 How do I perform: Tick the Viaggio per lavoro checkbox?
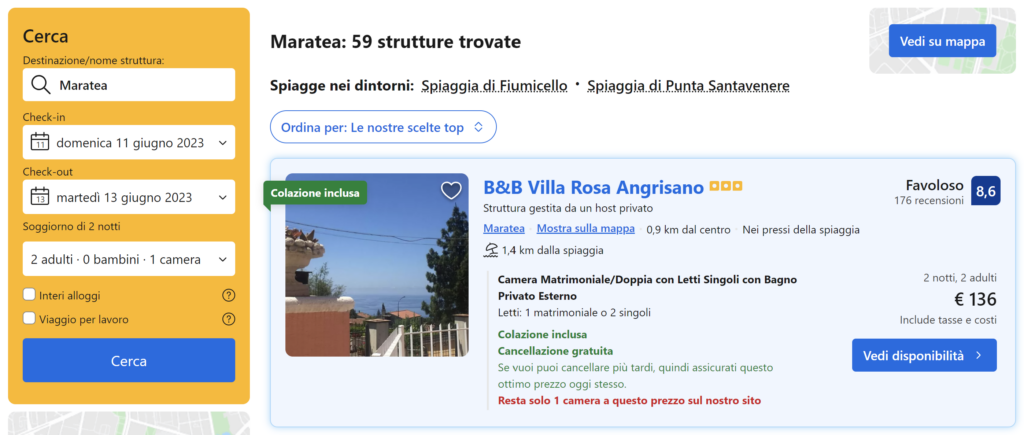(x=29, y=319)
